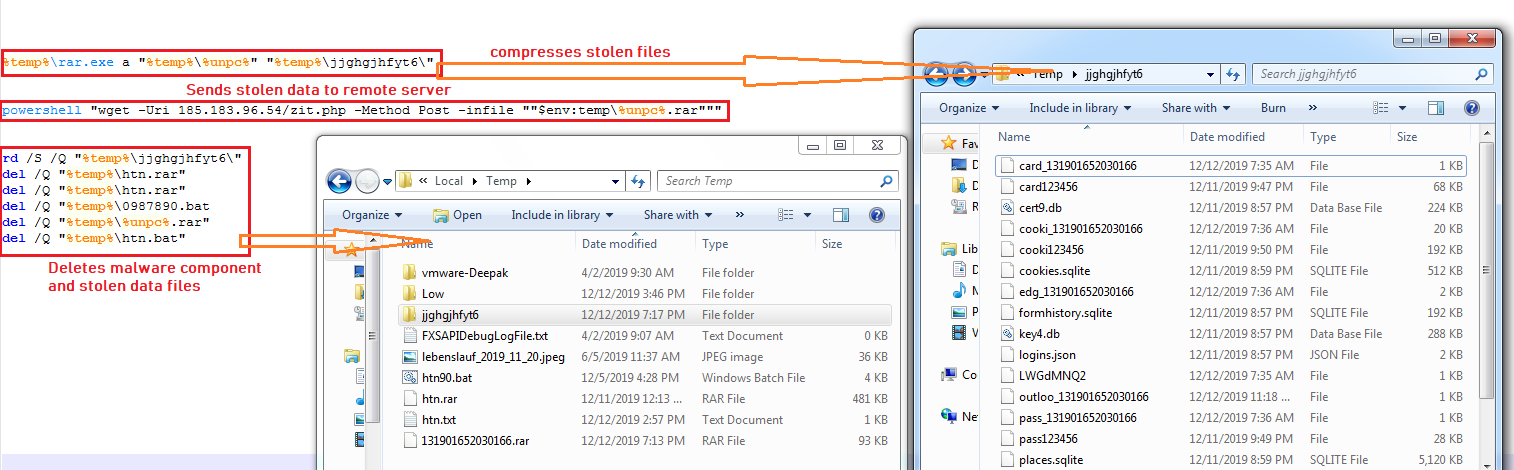Viewport: 1514px width, 470px height.
Task: Open Organize menu in jjghgjhfyt6 window
Action: (969, 108)
